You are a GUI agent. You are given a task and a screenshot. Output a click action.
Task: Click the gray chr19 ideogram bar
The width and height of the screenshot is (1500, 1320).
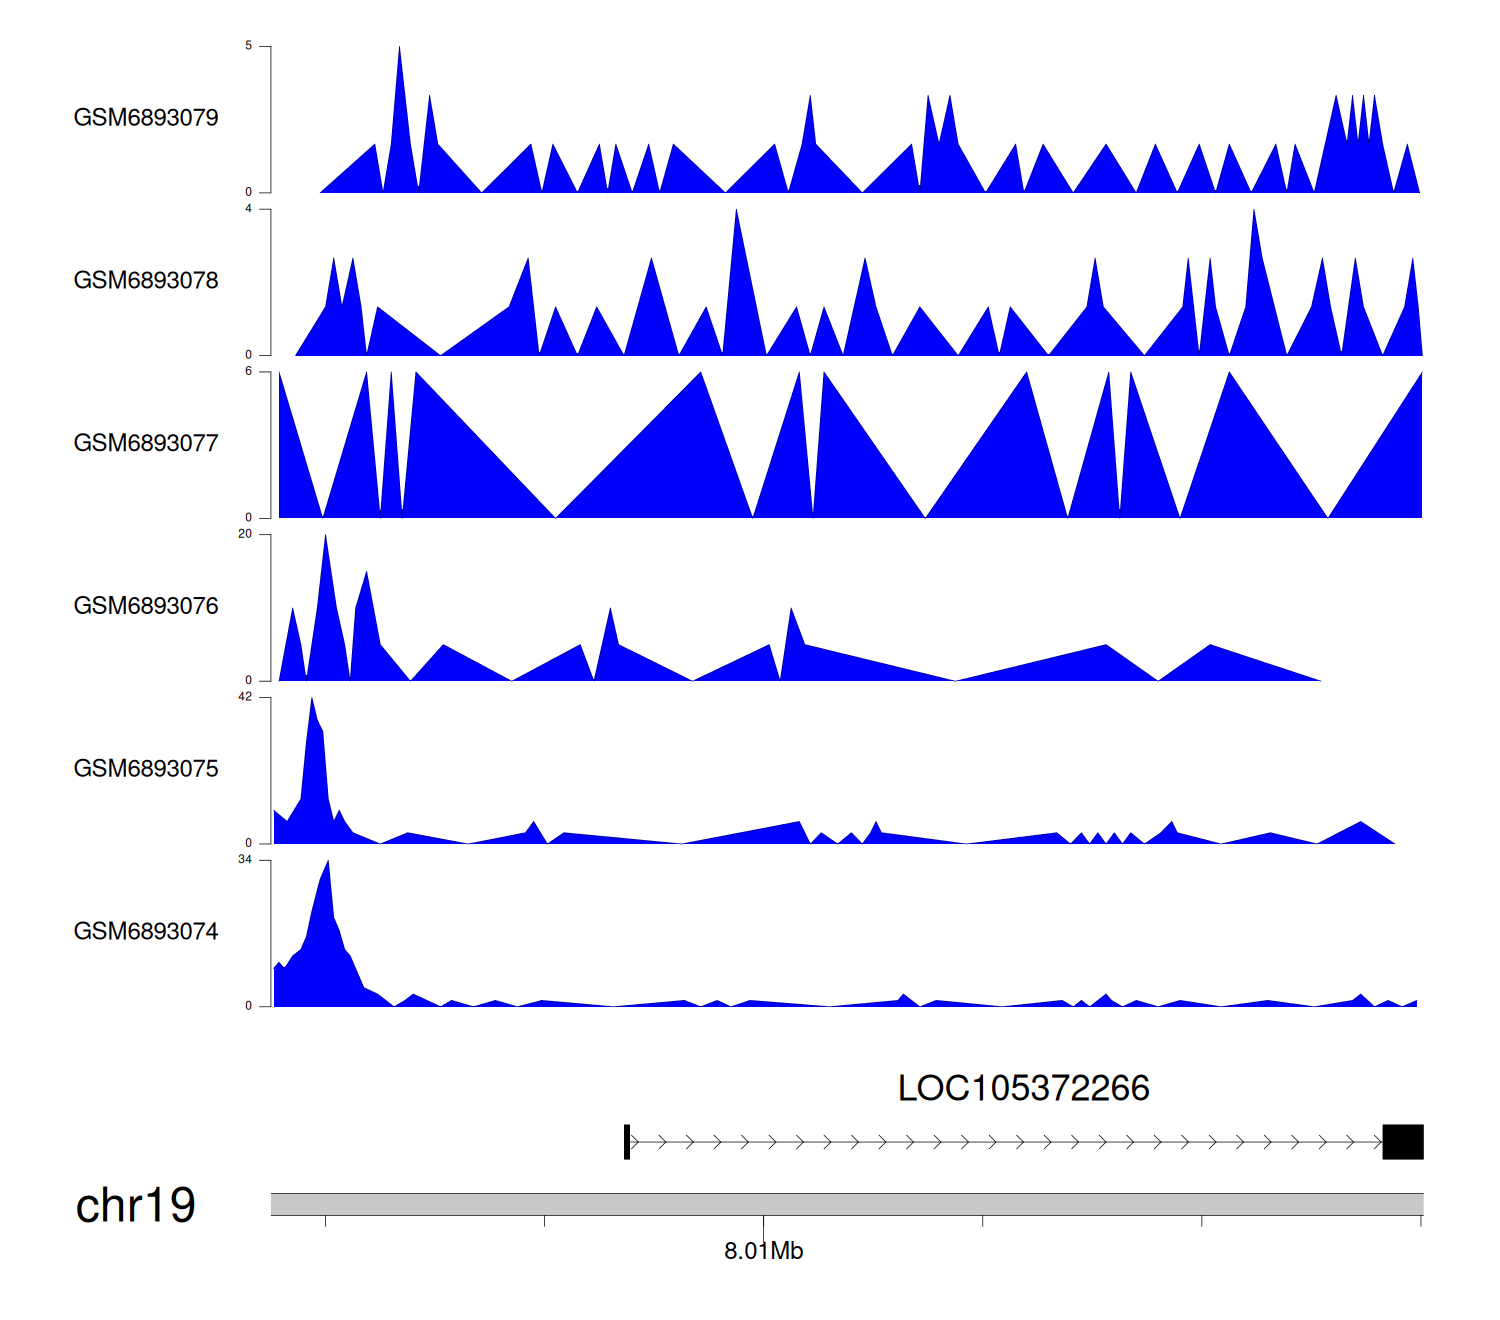846,1204
